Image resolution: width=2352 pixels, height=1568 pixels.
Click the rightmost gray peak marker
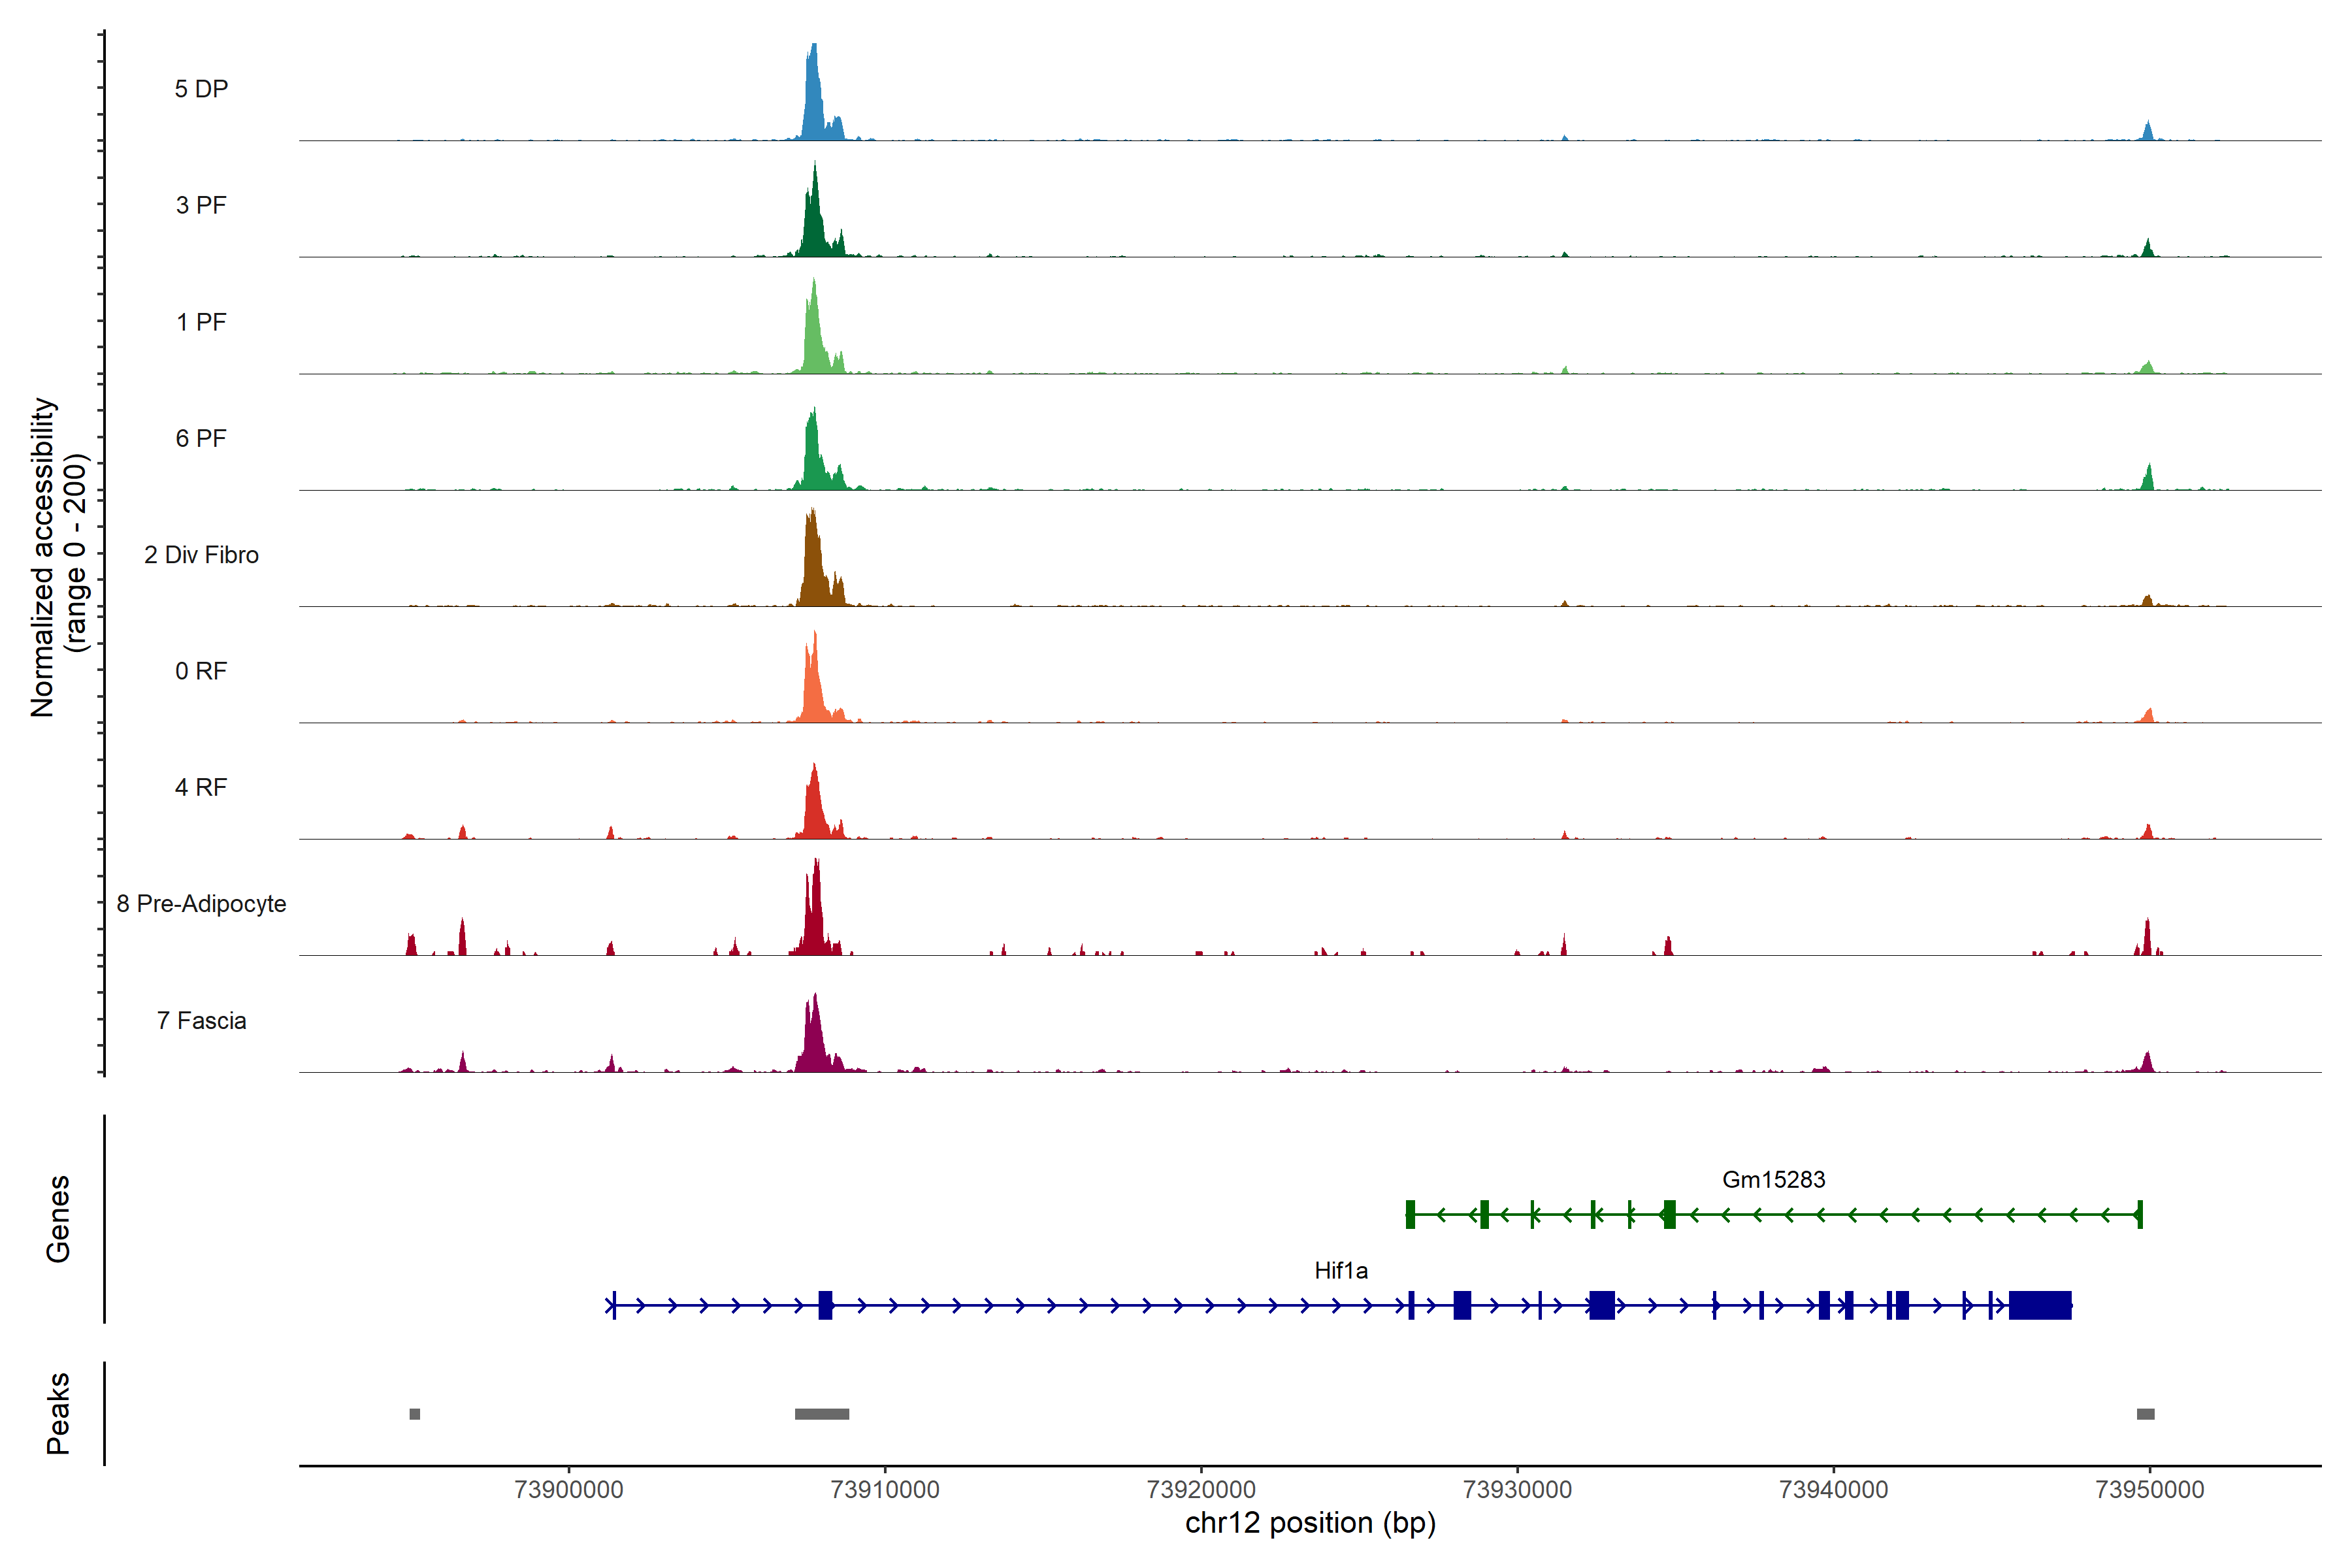pos(2145,1414)
